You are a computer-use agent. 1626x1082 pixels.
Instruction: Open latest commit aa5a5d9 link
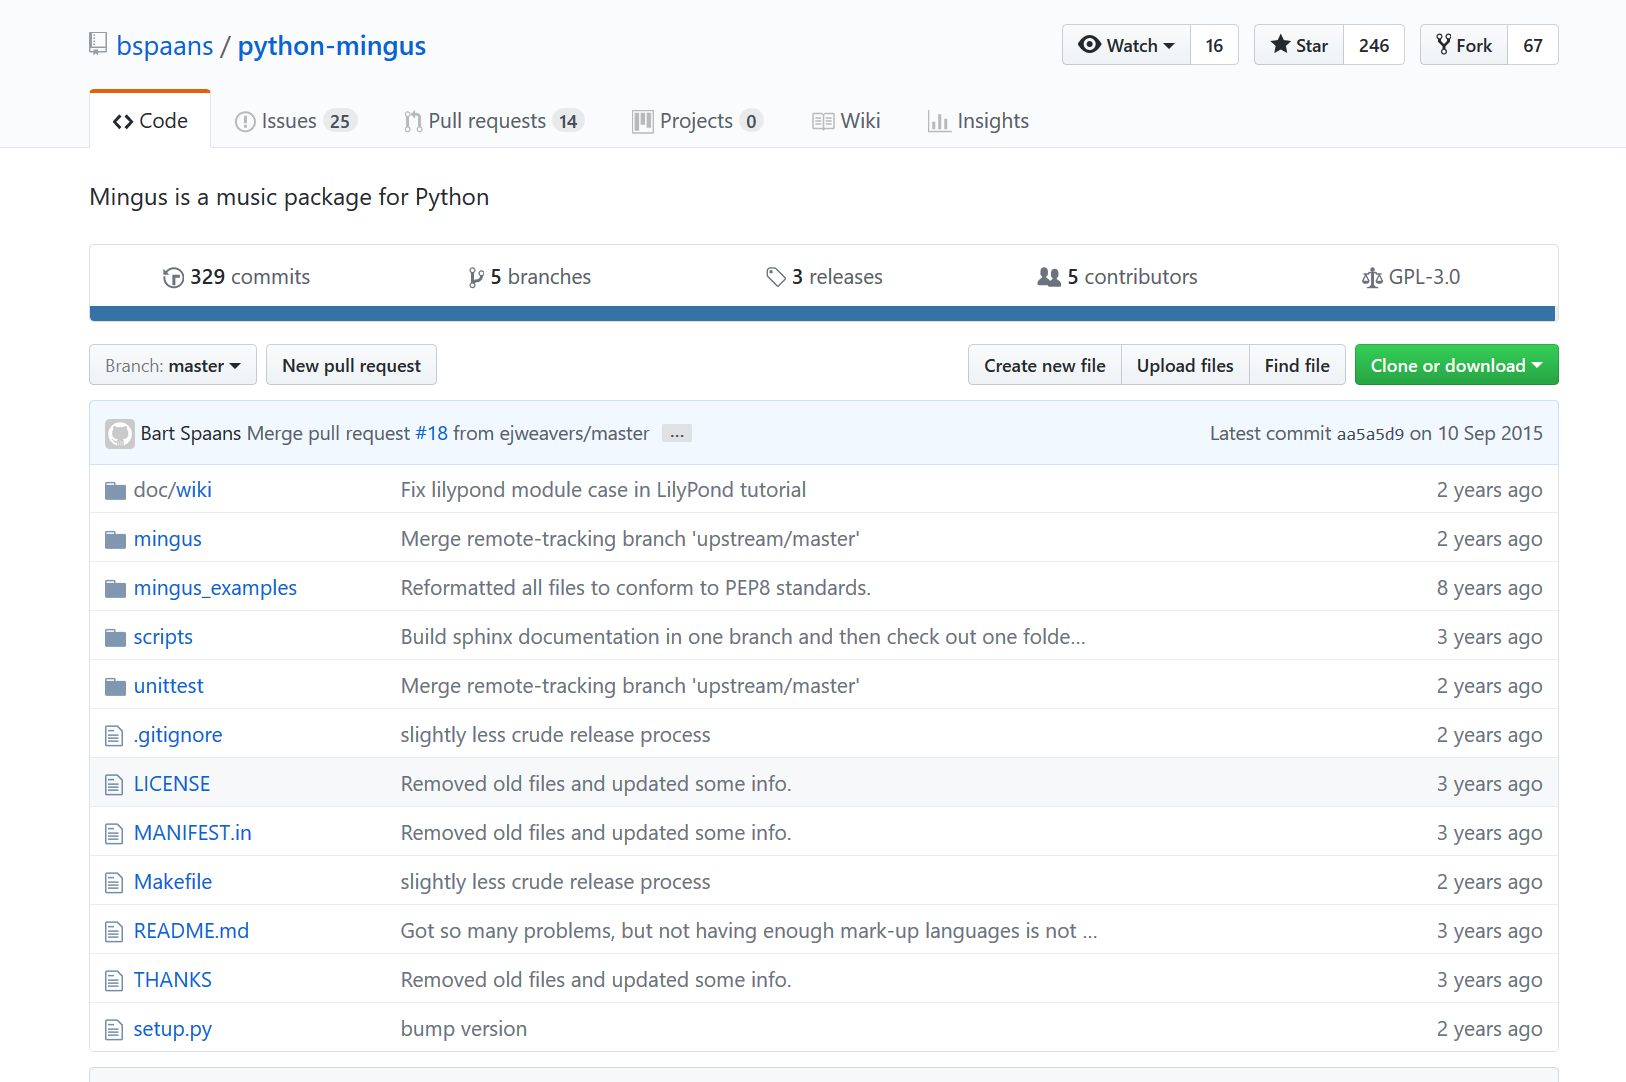pyautogui.click(x=1370, y=434)
